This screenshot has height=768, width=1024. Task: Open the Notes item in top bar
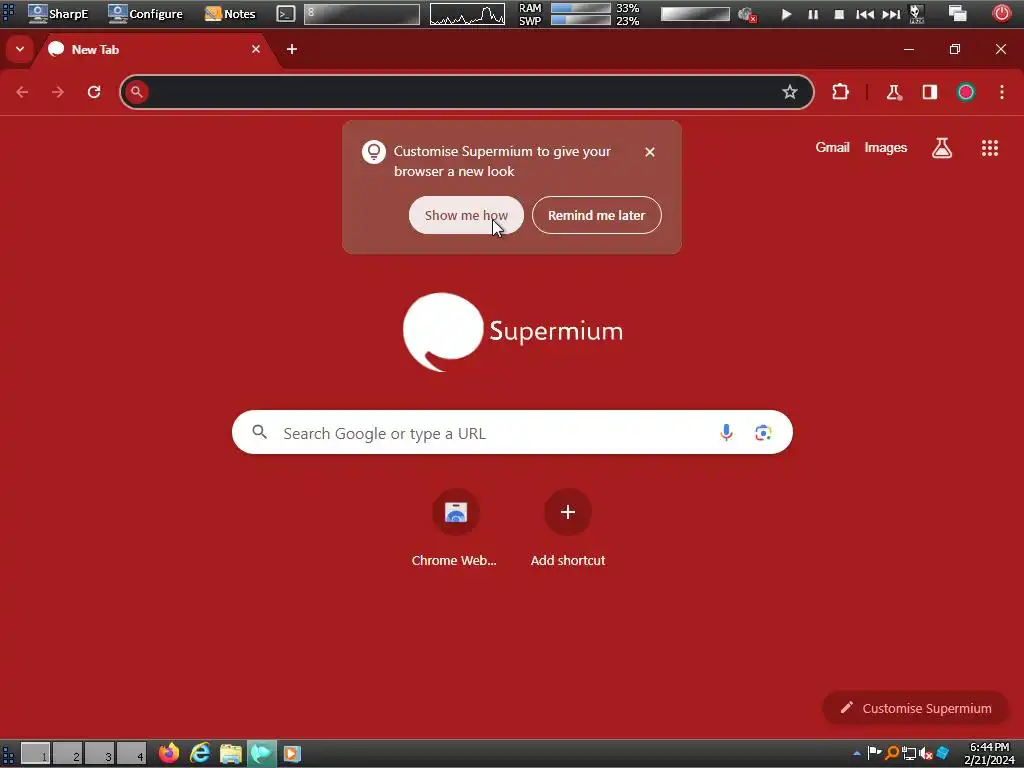coord(230,14)
